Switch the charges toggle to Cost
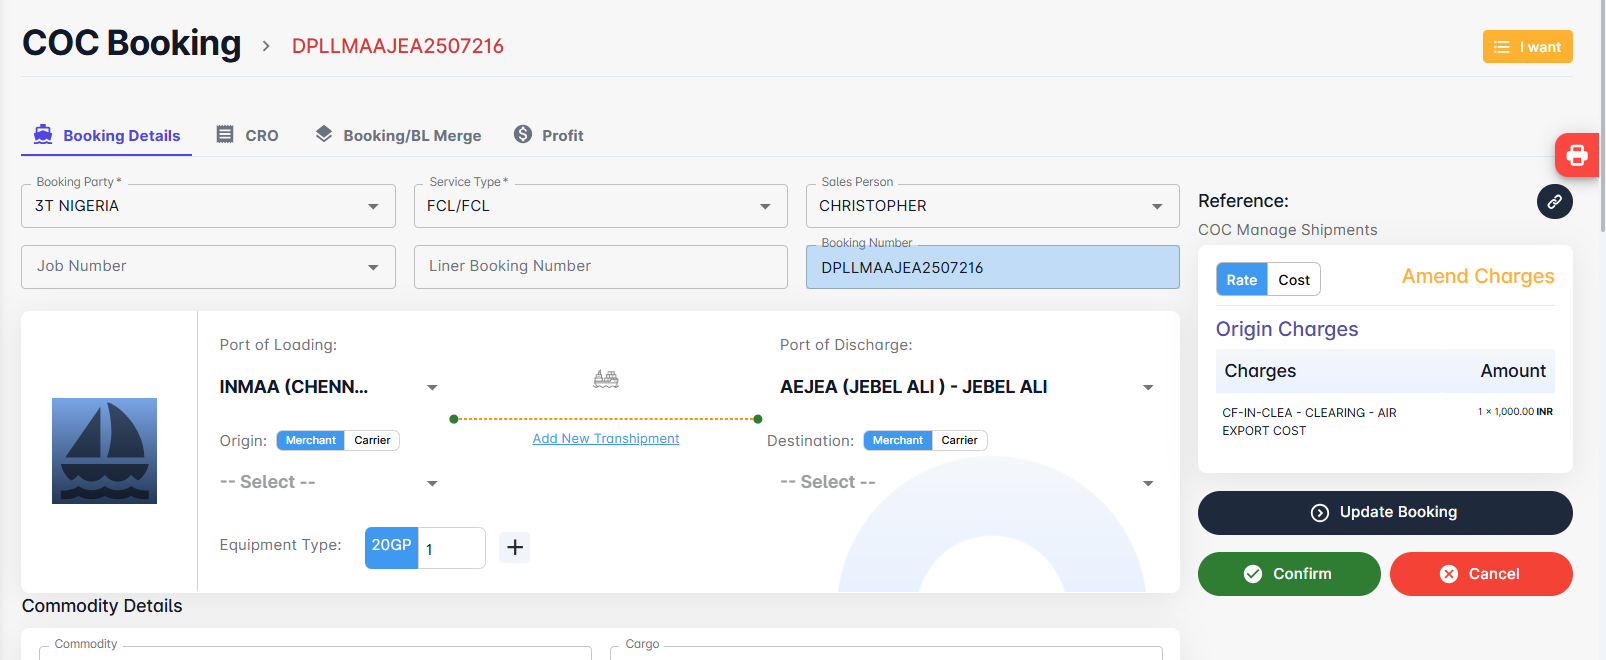The image size is (1606, 660). pyautogui.click(x=1293, y=280)
